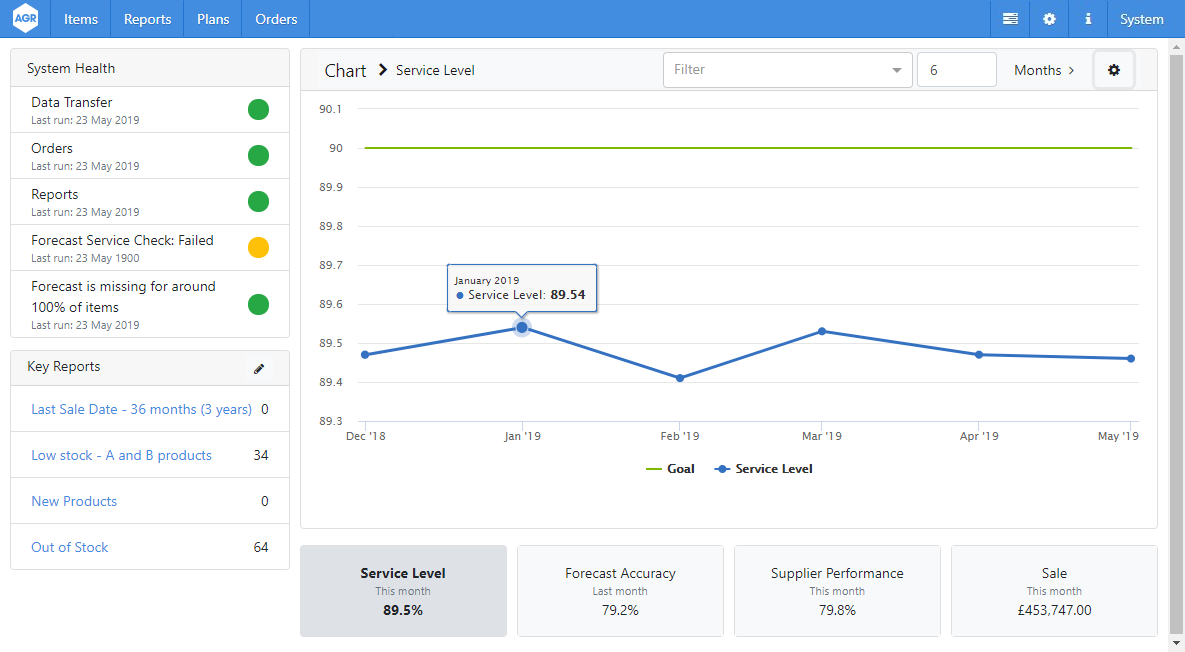Edit Key Reports with pencil icon
This screenshot has width=1185, height=652.
point(259,368)
